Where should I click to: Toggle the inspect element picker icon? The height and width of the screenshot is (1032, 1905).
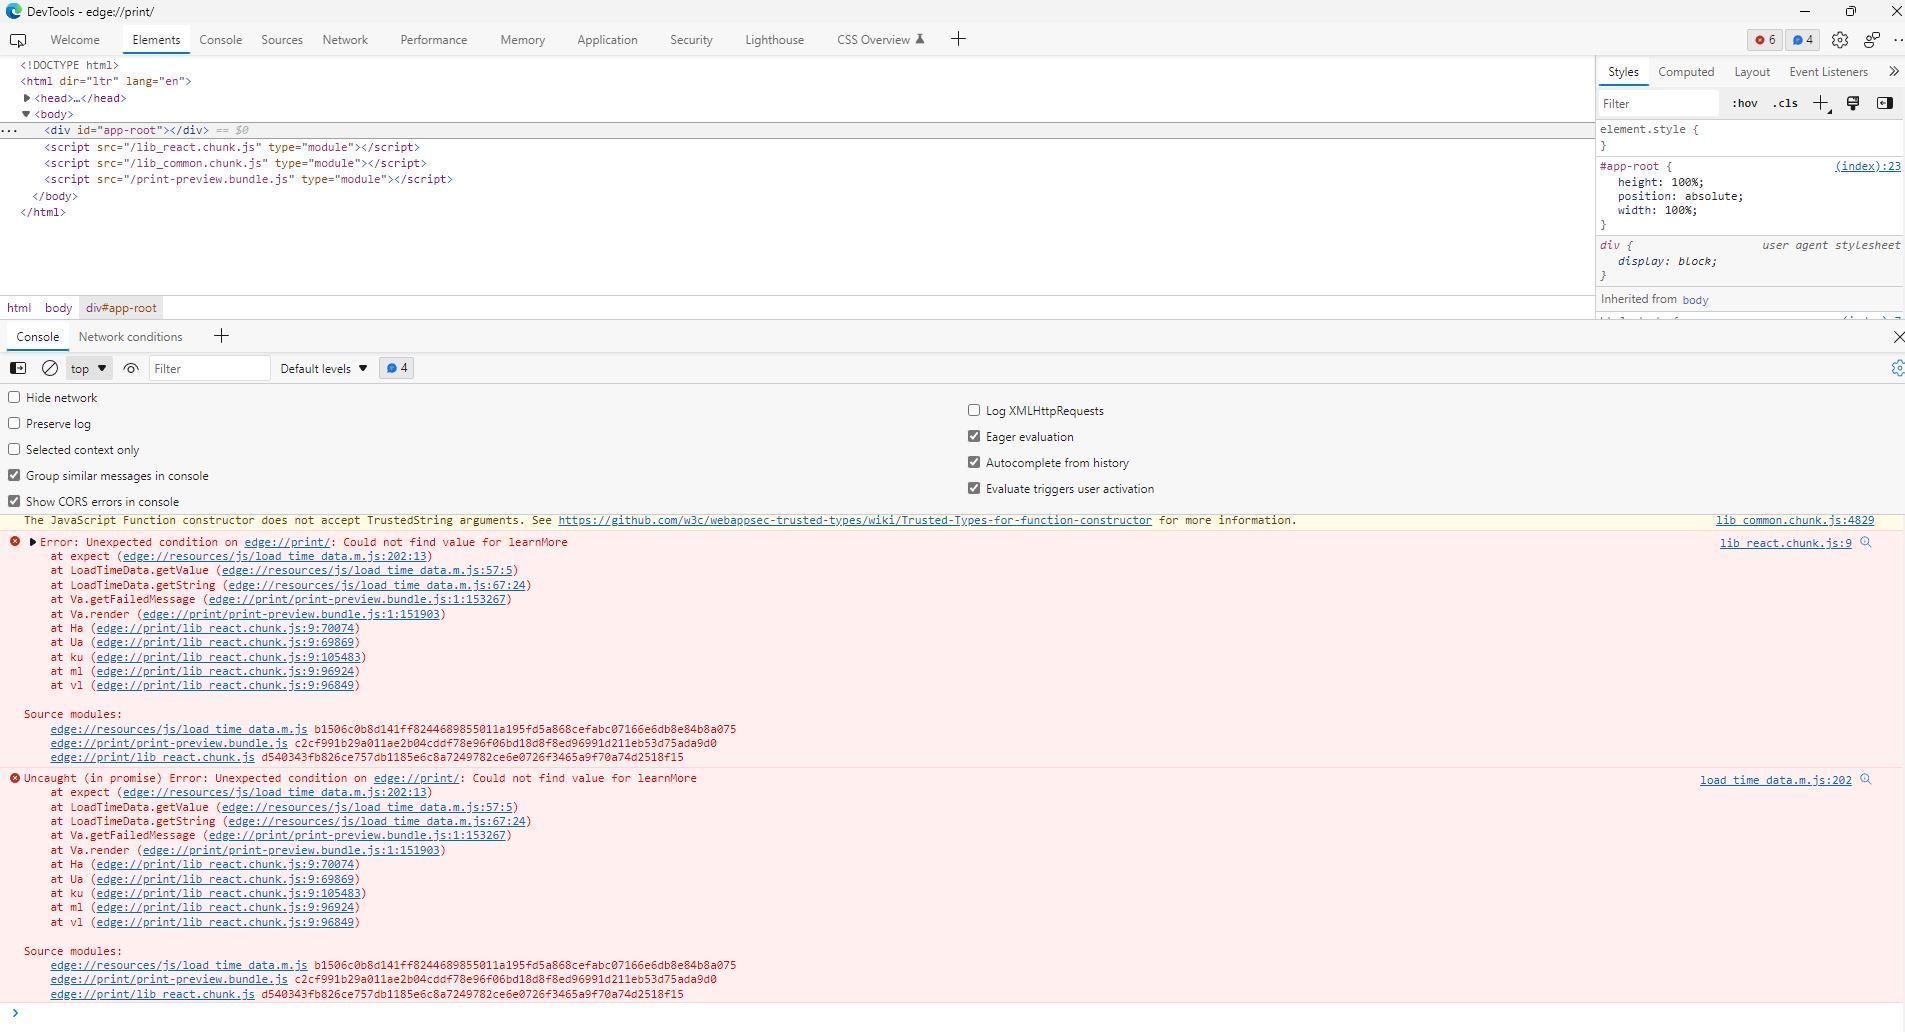[x=18, y=40]
